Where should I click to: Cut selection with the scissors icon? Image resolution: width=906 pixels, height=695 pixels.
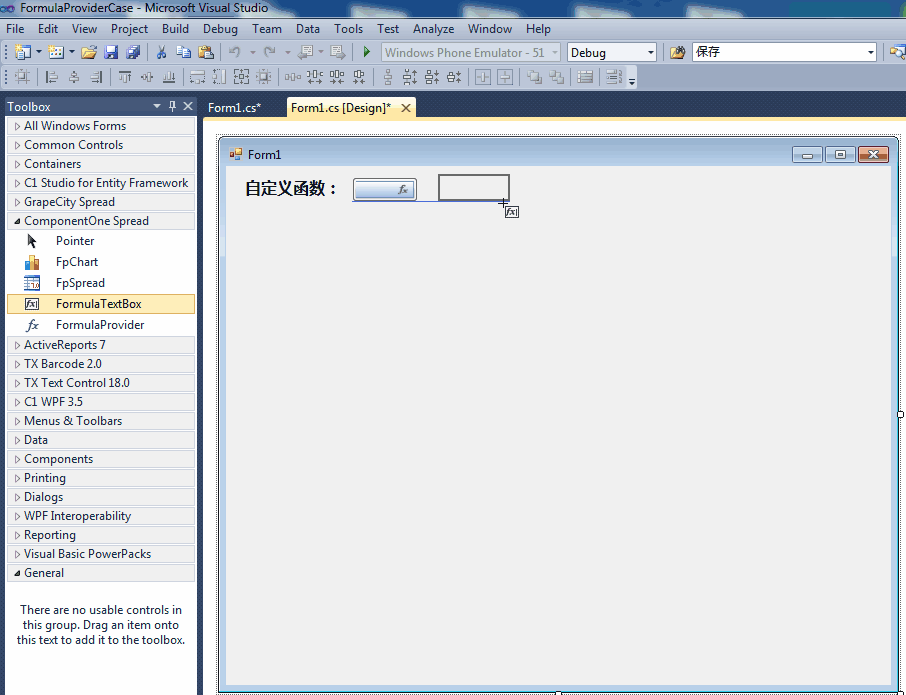[x=161, y=53]
